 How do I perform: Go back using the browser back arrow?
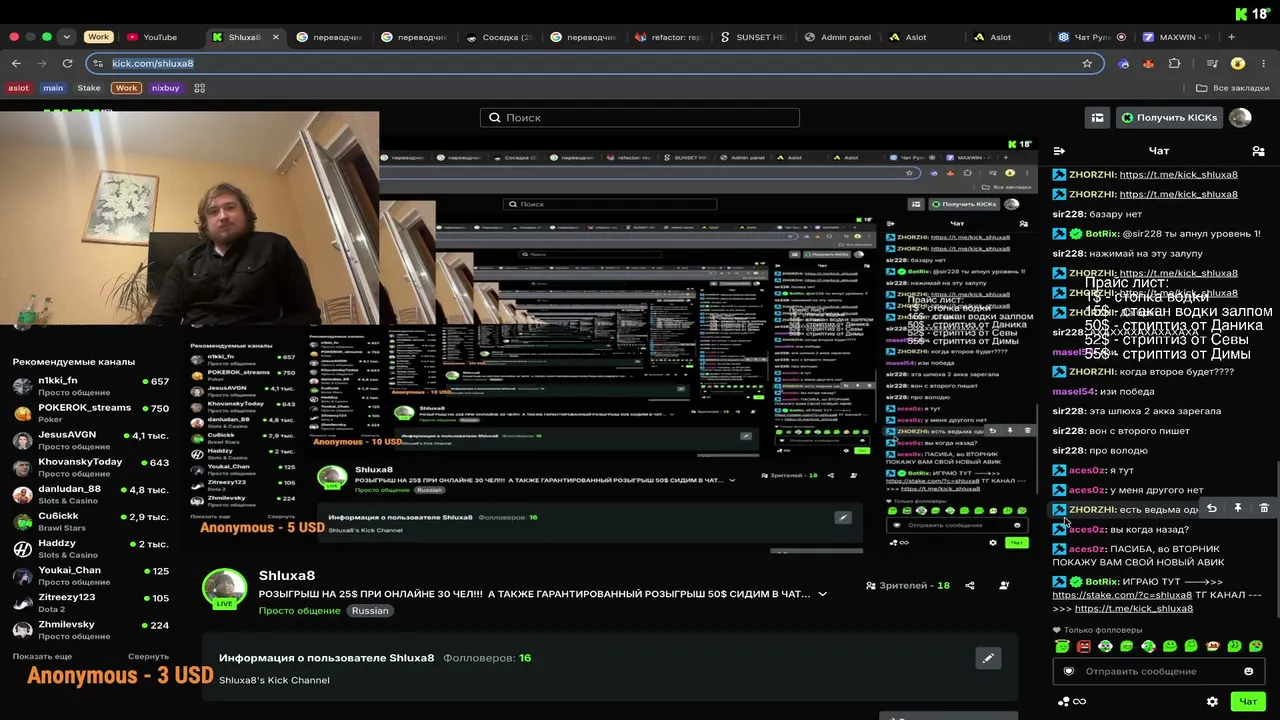click(x=16, y=63)
